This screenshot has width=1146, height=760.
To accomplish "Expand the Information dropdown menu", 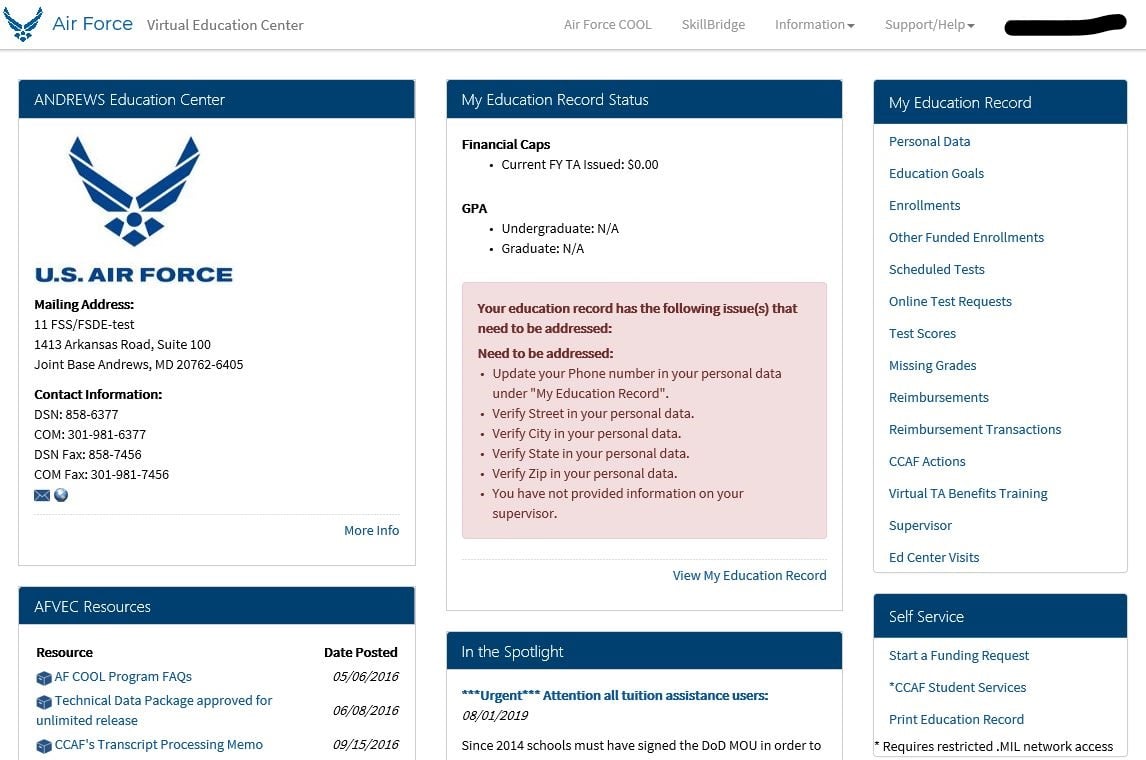I will coord(814,25).
